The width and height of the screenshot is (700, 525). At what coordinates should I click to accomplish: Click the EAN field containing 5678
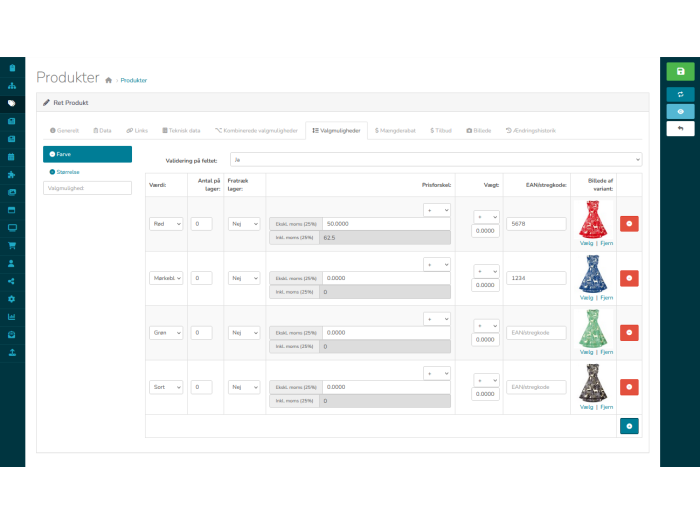point(536,224)
